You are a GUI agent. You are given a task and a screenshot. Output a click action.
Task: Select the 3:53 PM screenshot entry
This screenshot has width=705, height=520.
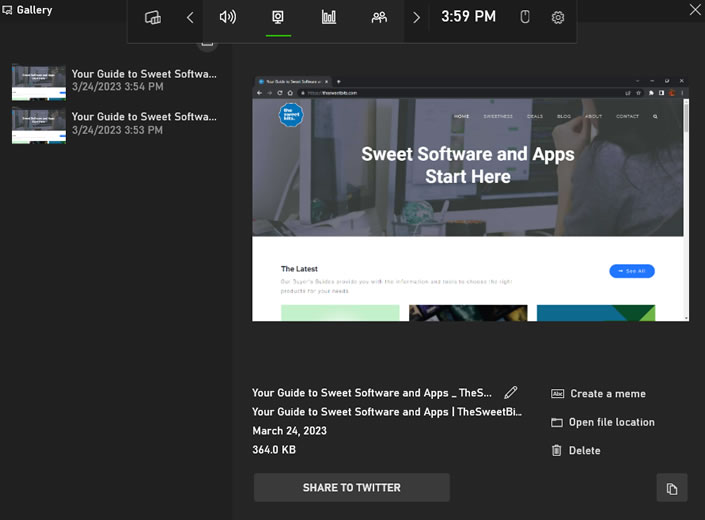pyautogui.click(x=115, y=124)
